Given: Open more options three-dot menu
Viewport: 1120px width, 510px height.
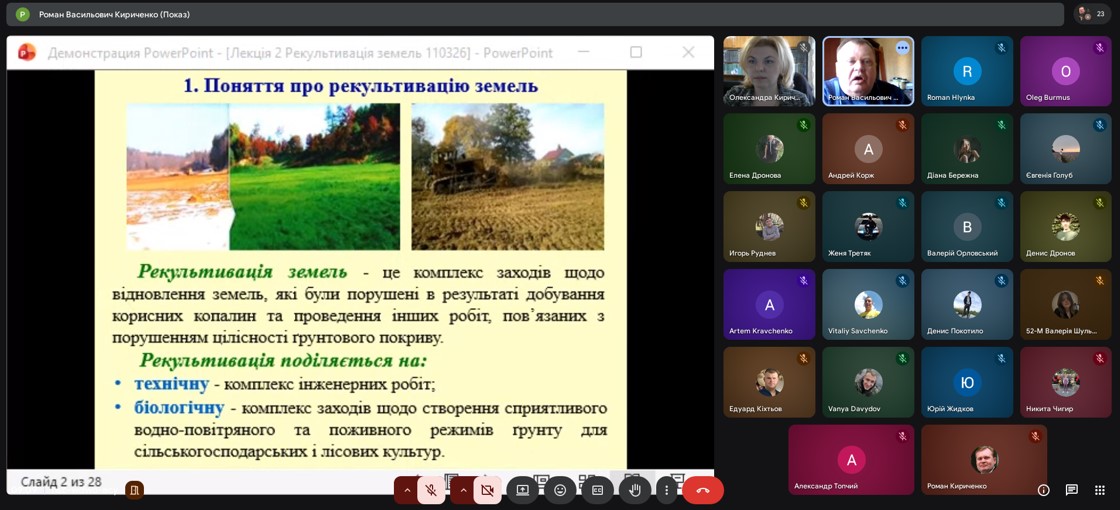Looking at the screenshot, I should pos(666,490).
